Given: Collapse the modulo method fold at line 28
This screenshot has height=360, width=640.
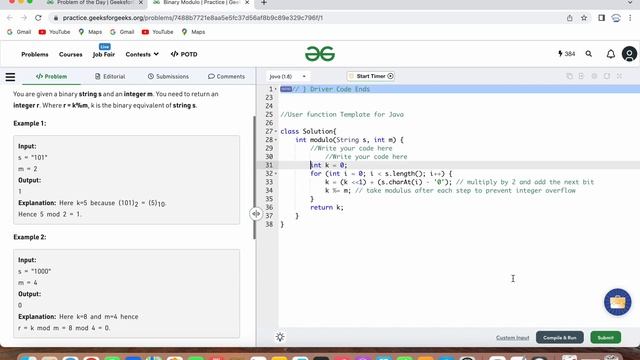Looking at the screenshot, I should click(x=276, y=140).
